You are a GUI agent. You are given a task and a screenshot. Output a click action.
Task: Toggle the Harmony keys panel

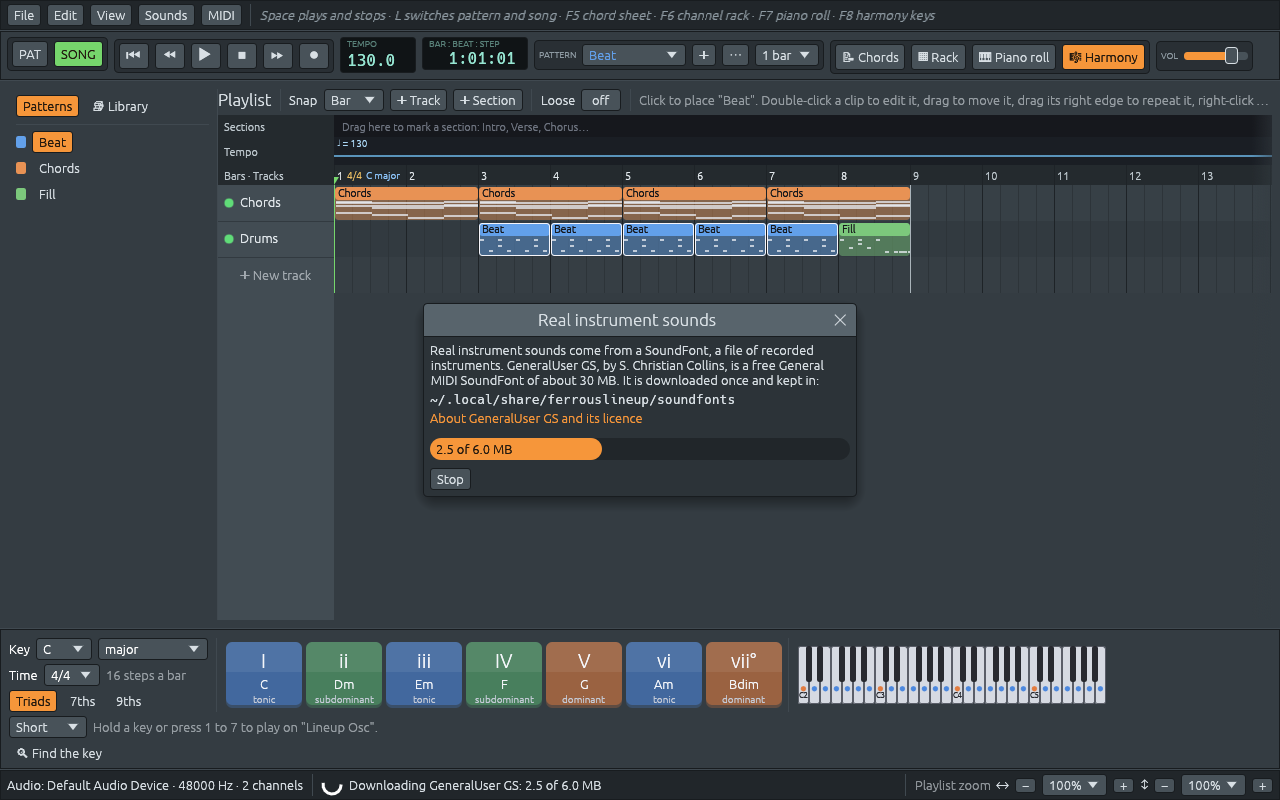(1104, 57)
